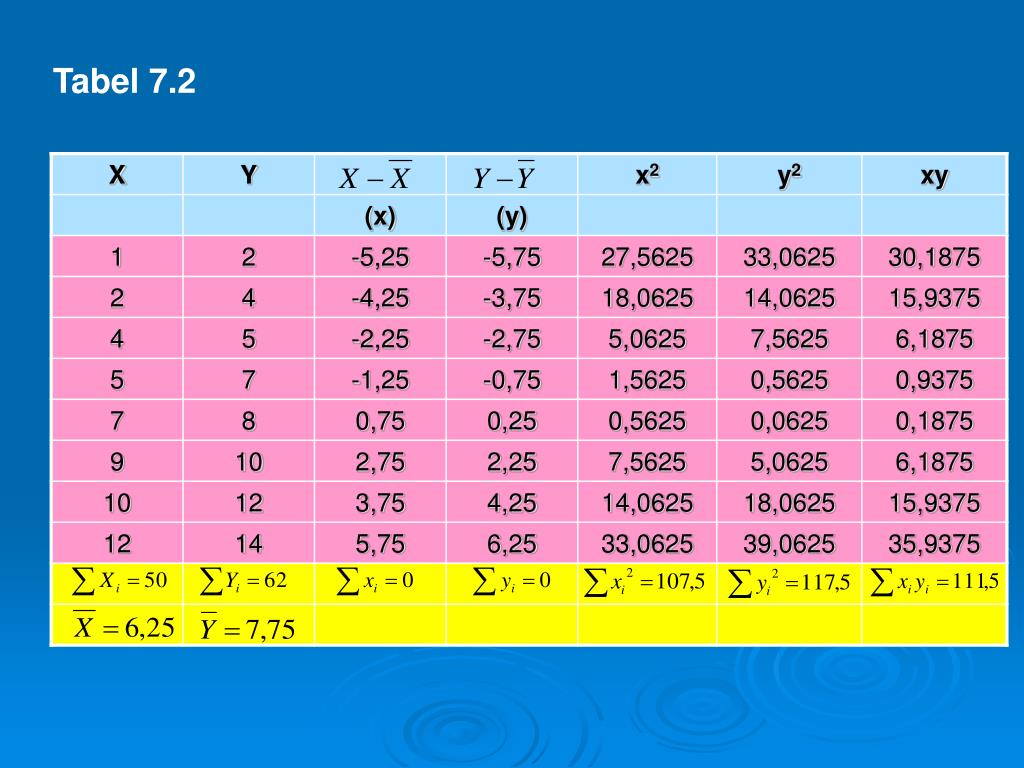Click "15,9375" in the row with X = 2
This screenshot has width=1024, height=768.
[934, 298]
